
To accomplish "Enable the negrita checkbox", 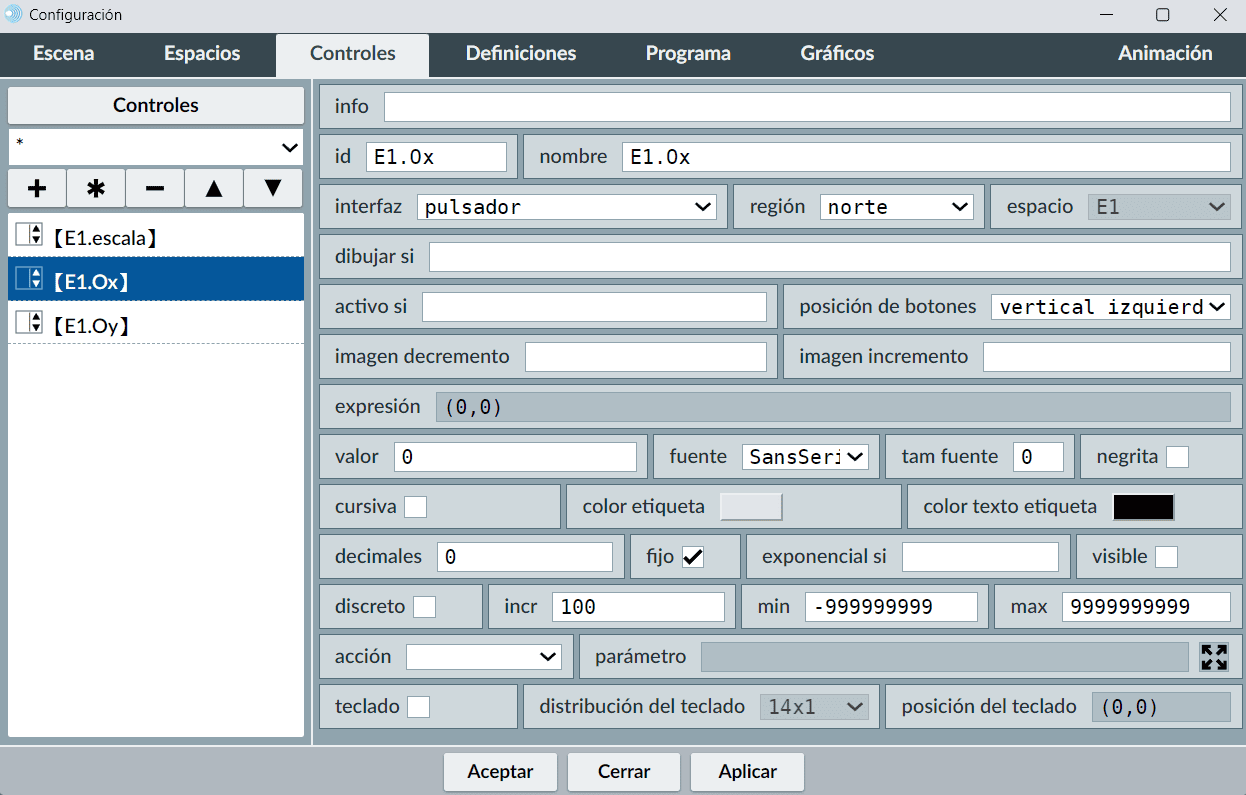I will 1177,457.
